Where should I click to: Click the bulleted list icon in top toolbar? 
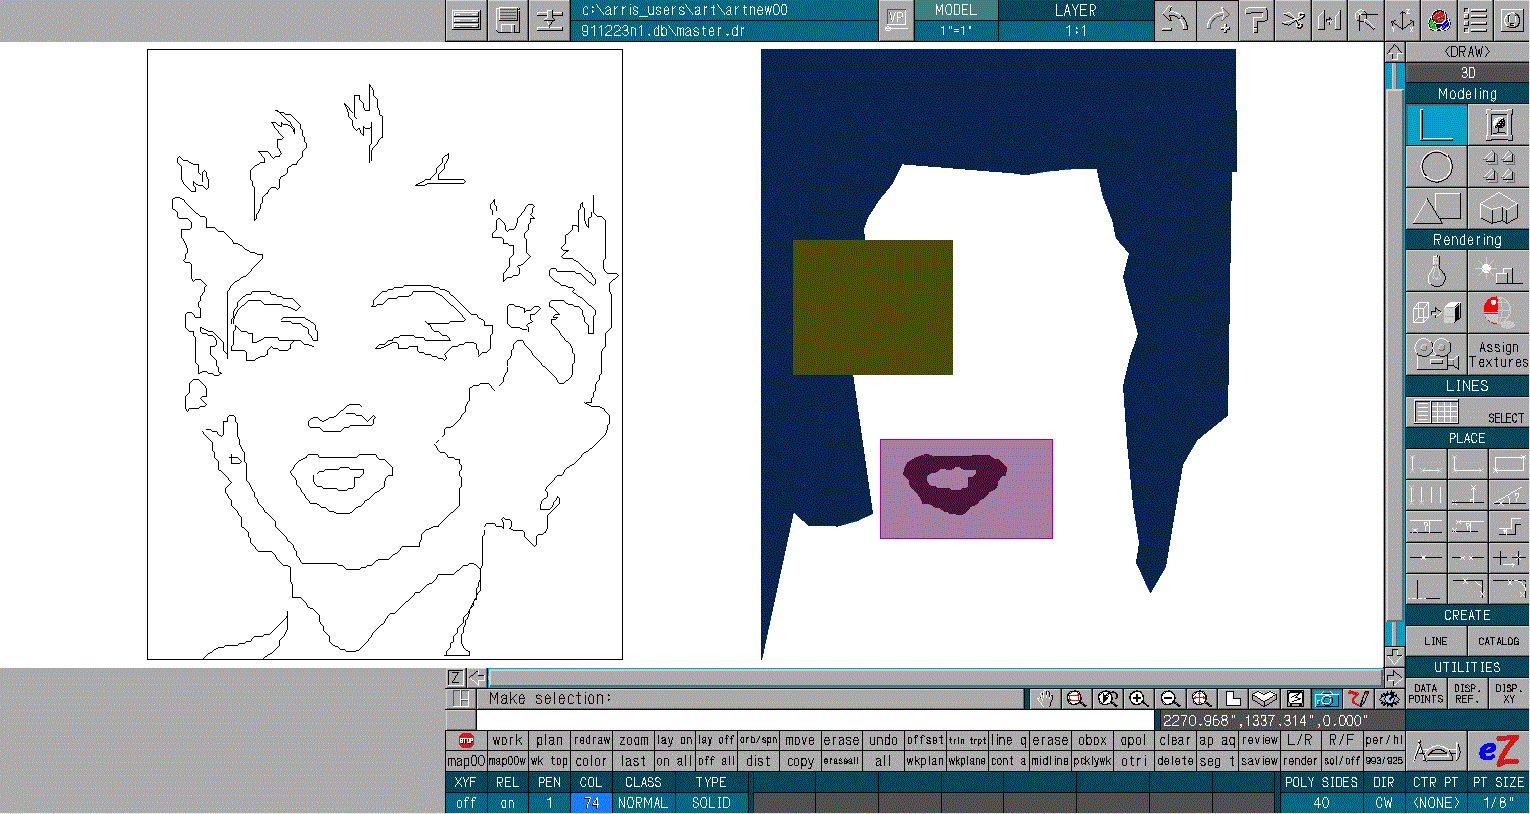click(x=1475, y=20)
